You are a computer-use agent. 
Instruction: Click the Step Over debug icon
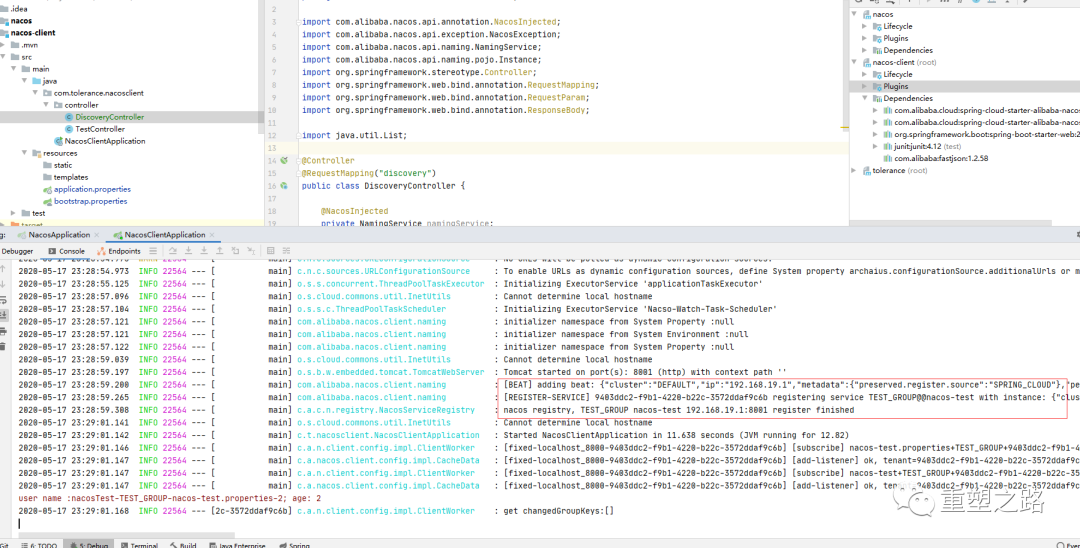pos(172,251)
